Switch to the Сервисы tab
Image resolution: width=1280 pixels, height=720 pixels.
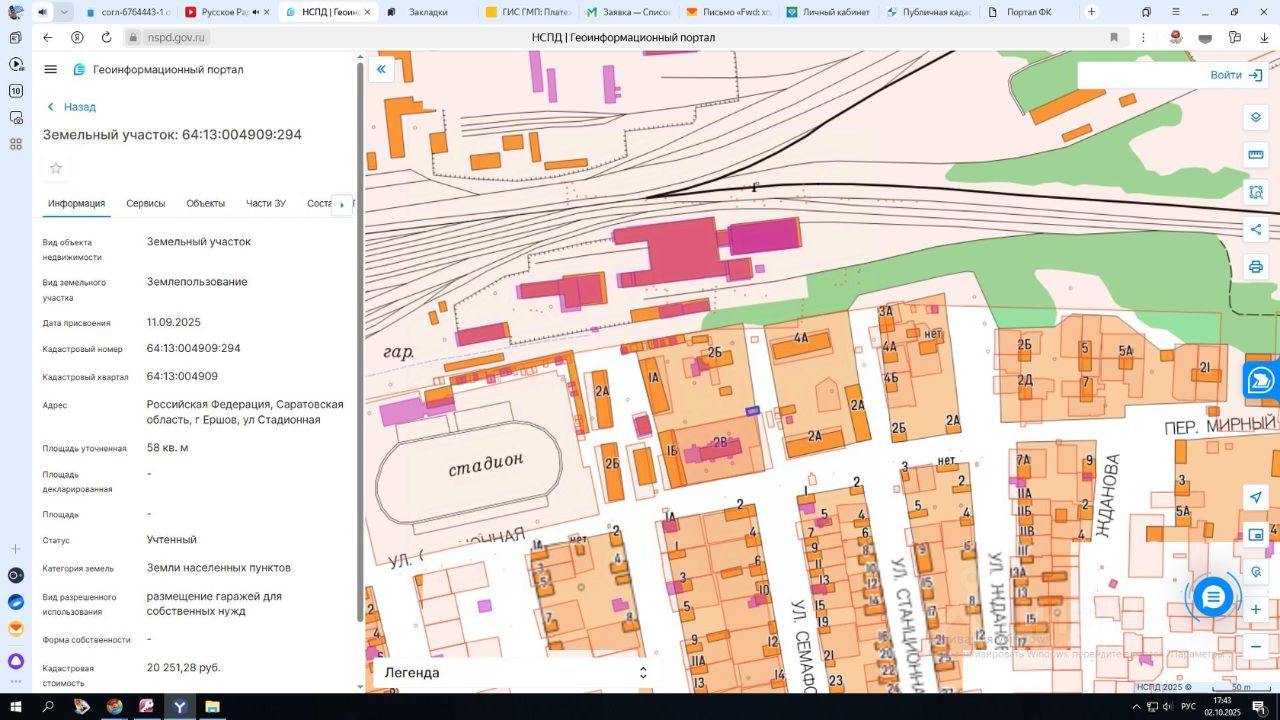click(x=146, y=203)
